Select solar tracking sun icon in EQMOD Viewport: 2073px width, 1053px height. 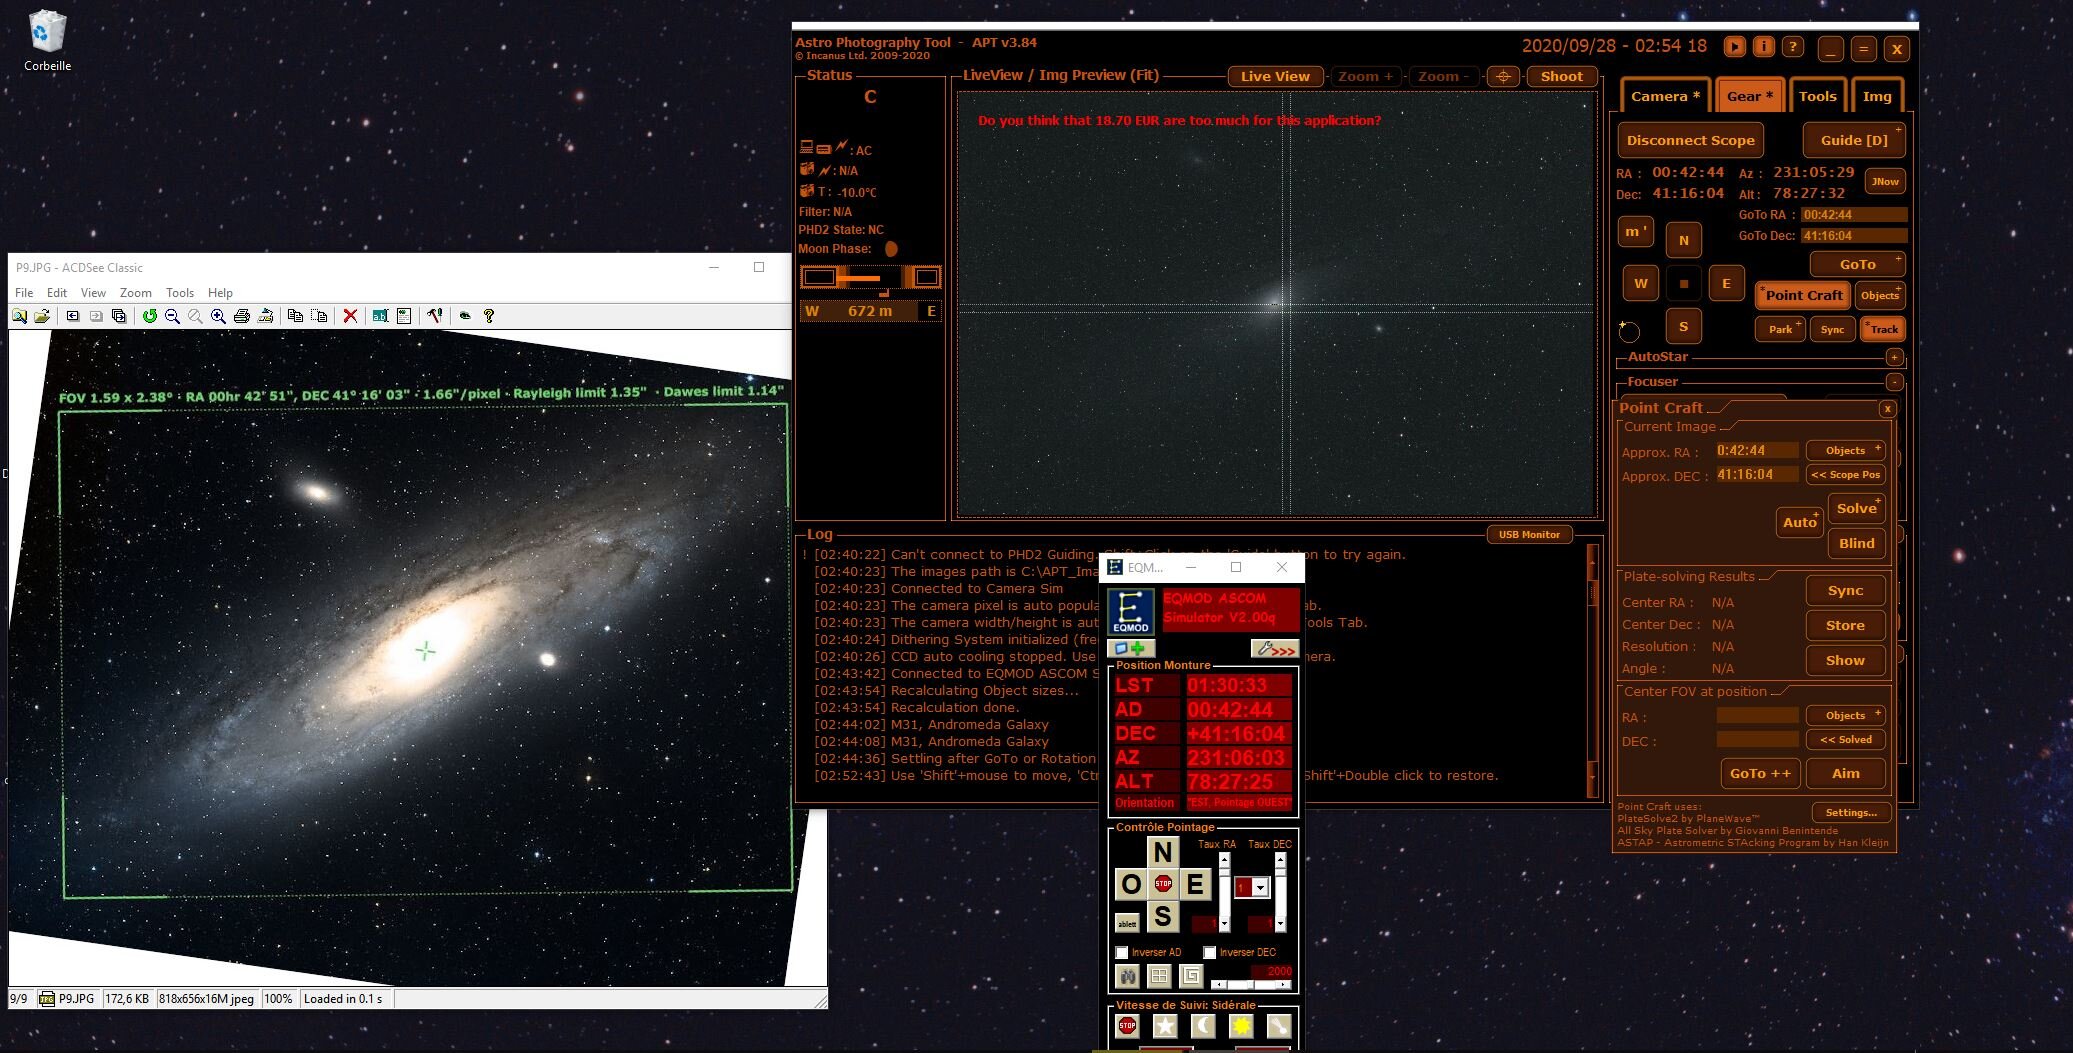tap(1241, 1026)
